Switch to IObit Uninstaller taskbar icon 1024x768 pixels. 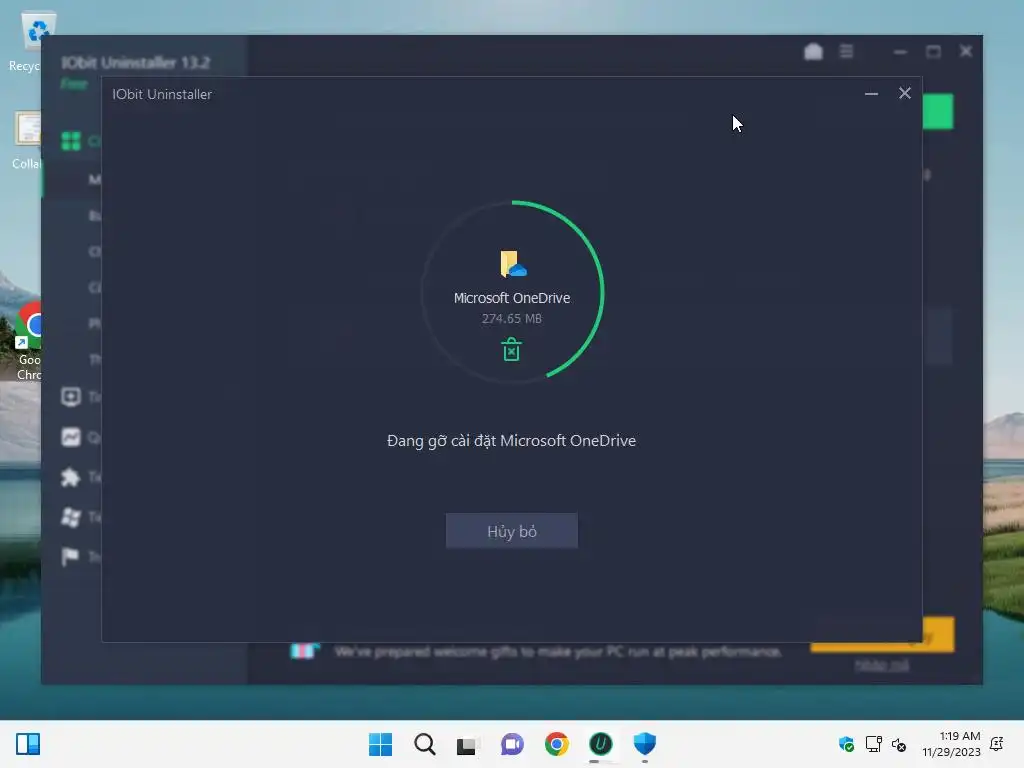click(600, 744)
